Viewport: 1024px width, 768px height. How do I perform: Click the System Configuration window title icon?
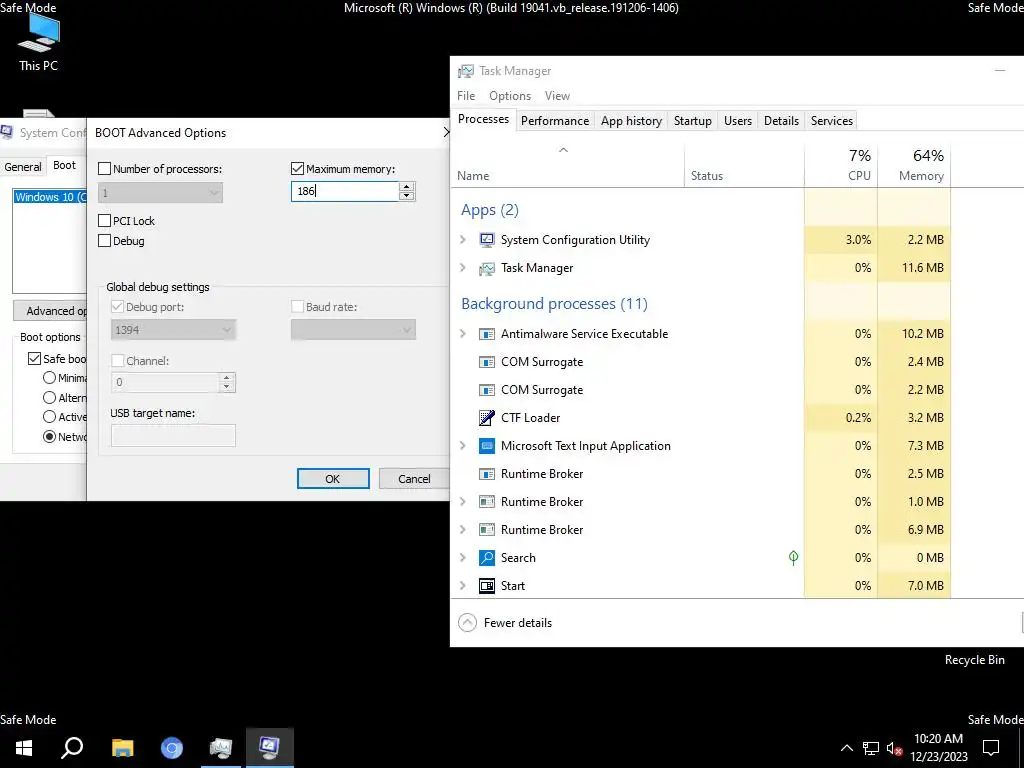pos(7,133)
